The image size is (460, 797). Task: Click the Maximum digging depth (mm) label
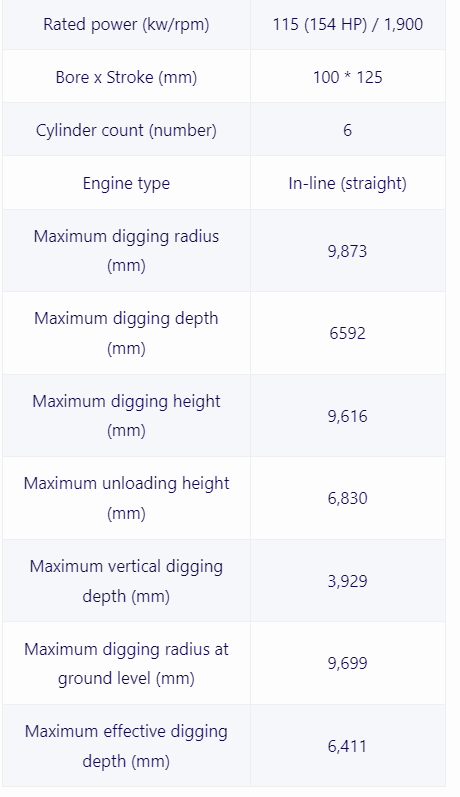(126, 333)
